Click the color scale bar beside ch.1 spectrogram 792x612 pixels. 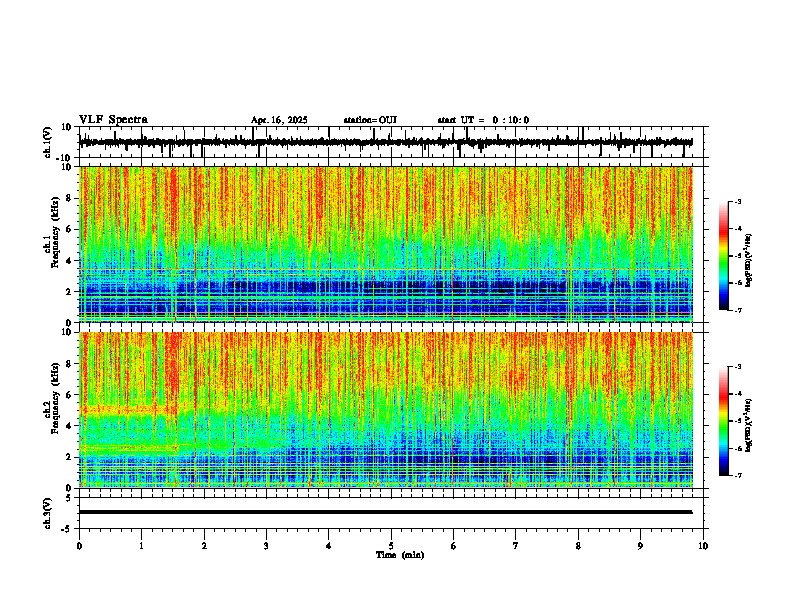click(x=724, y=255)
